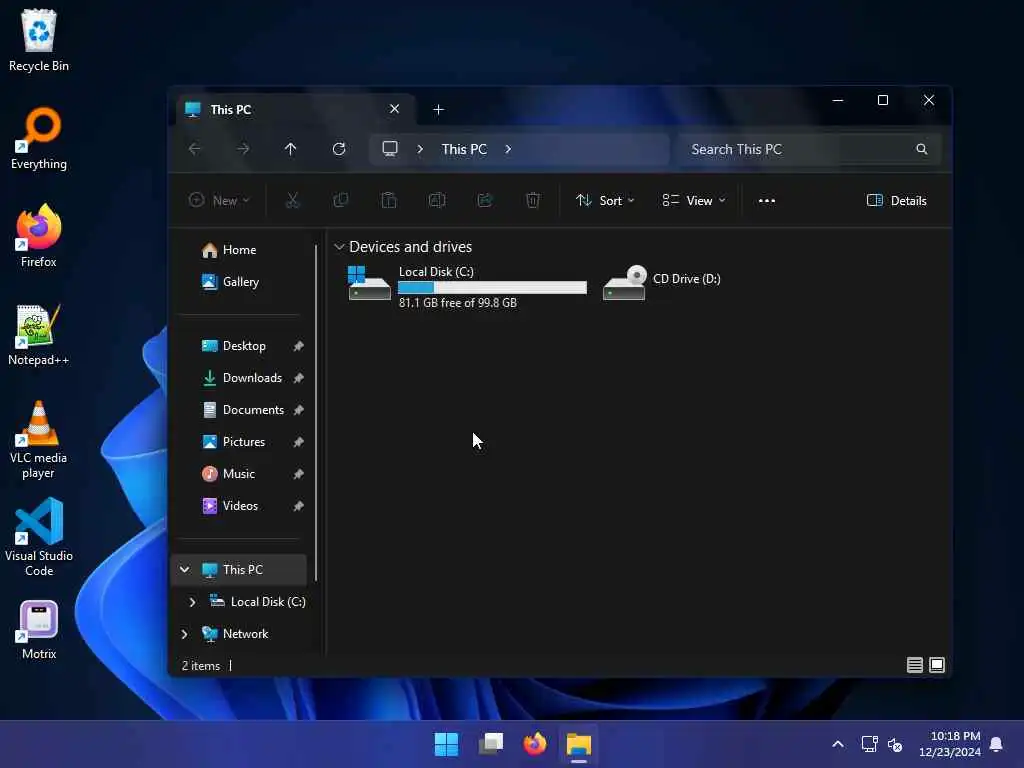The width and height of the screenshot is (1024, 768).
Task: Unpin Desktop using its pin icon
Action: pos(298,346)
